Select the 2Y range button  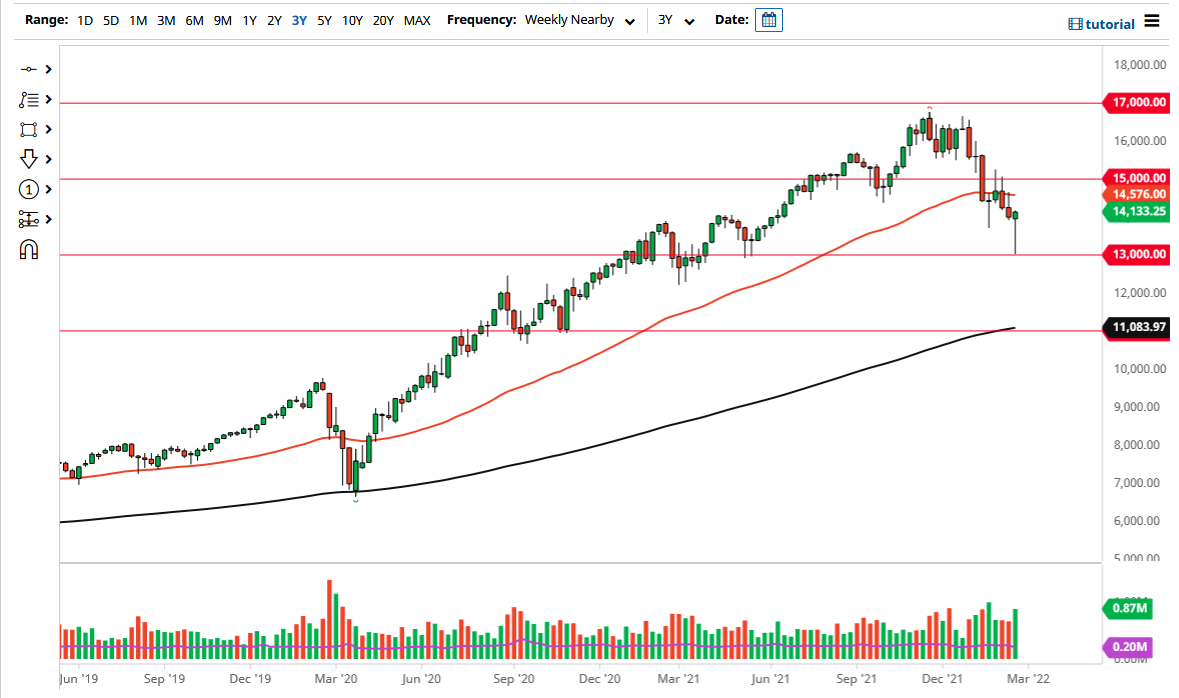(274, 19)
